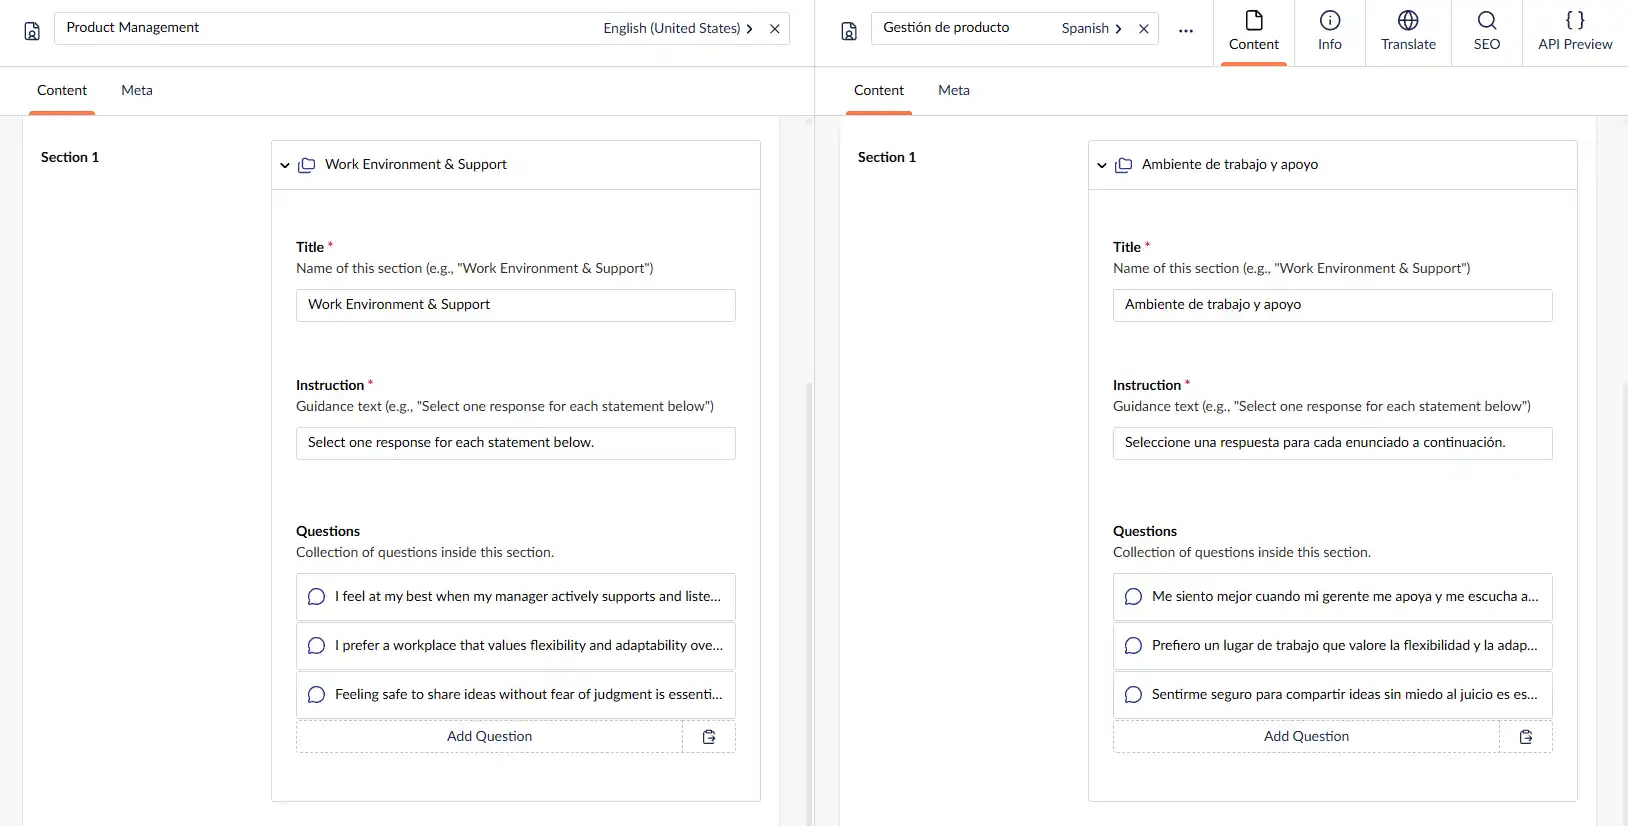Collapse the Ambiente de trabajo y apoyo block
The height and width of the screenshot is (826, 1628).
1102,165
